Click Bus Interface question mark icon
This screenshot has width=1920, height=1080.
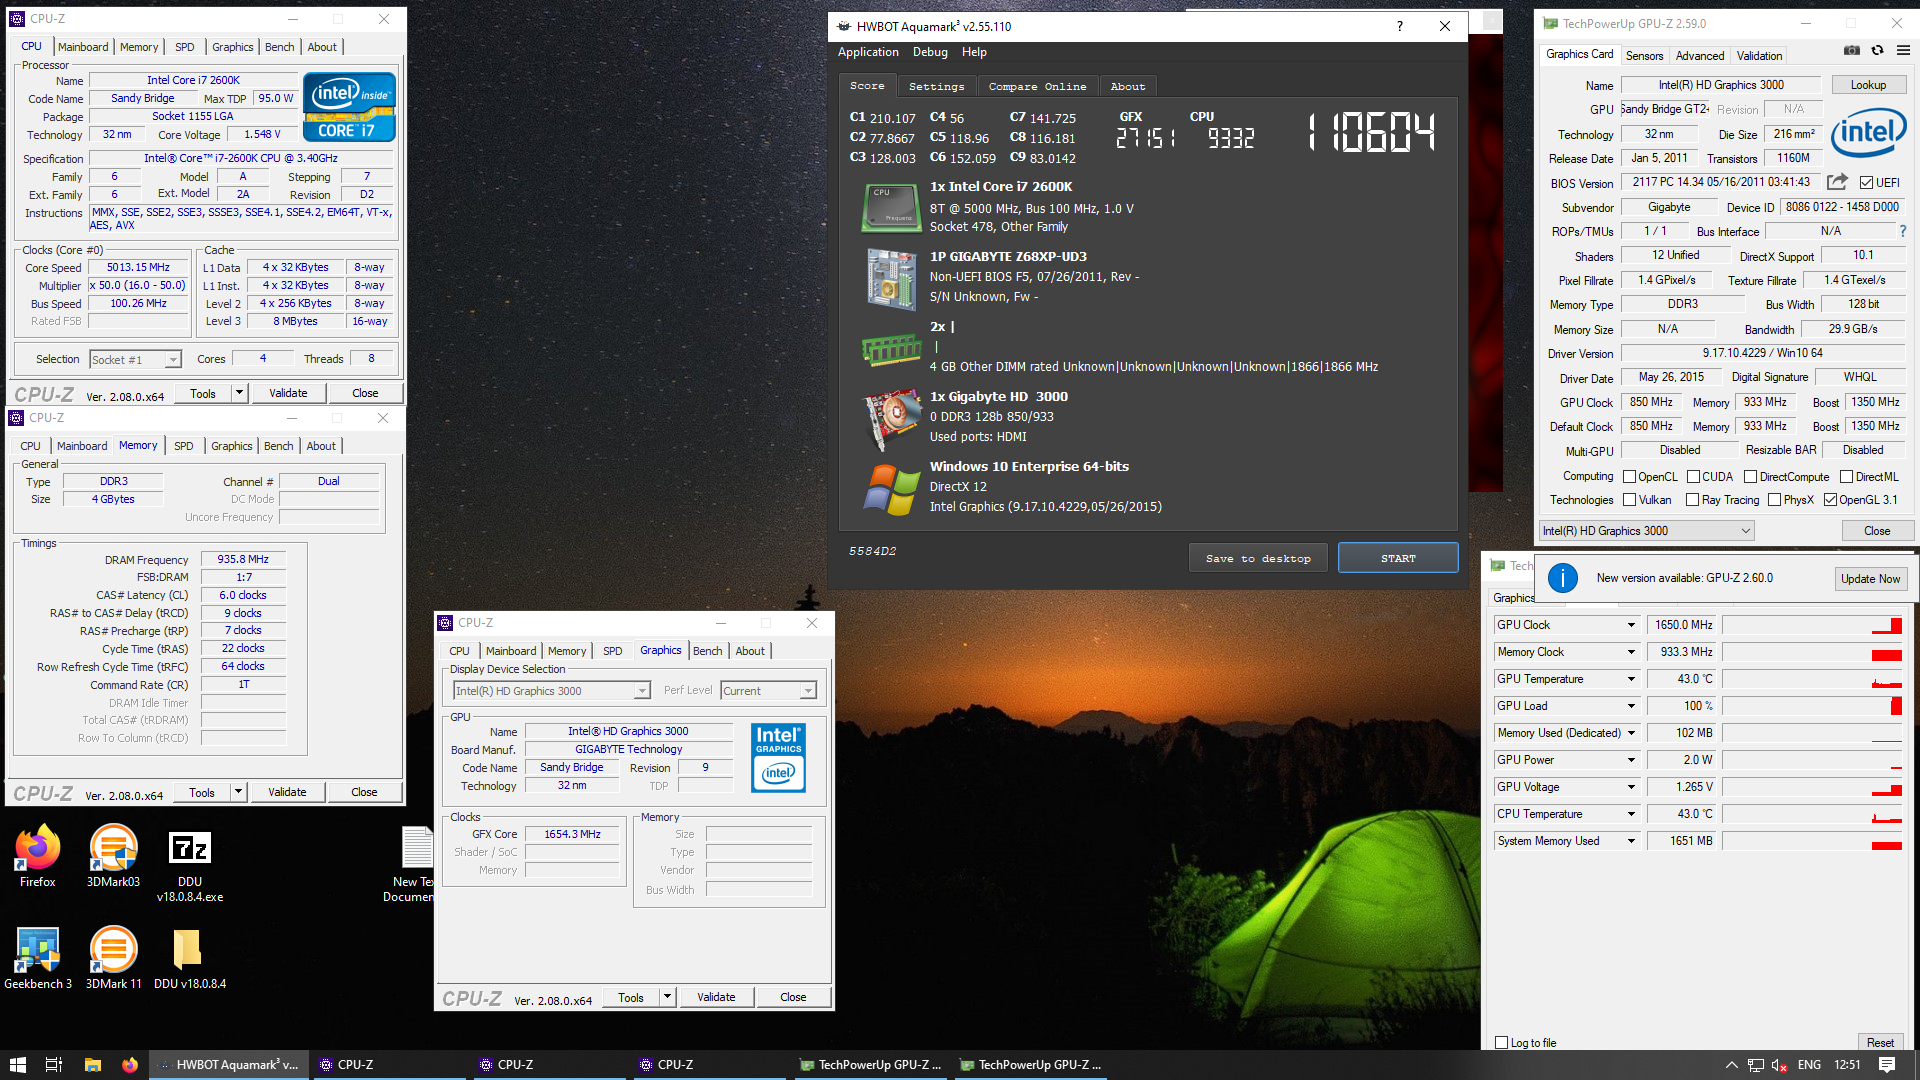[1903, 231]
